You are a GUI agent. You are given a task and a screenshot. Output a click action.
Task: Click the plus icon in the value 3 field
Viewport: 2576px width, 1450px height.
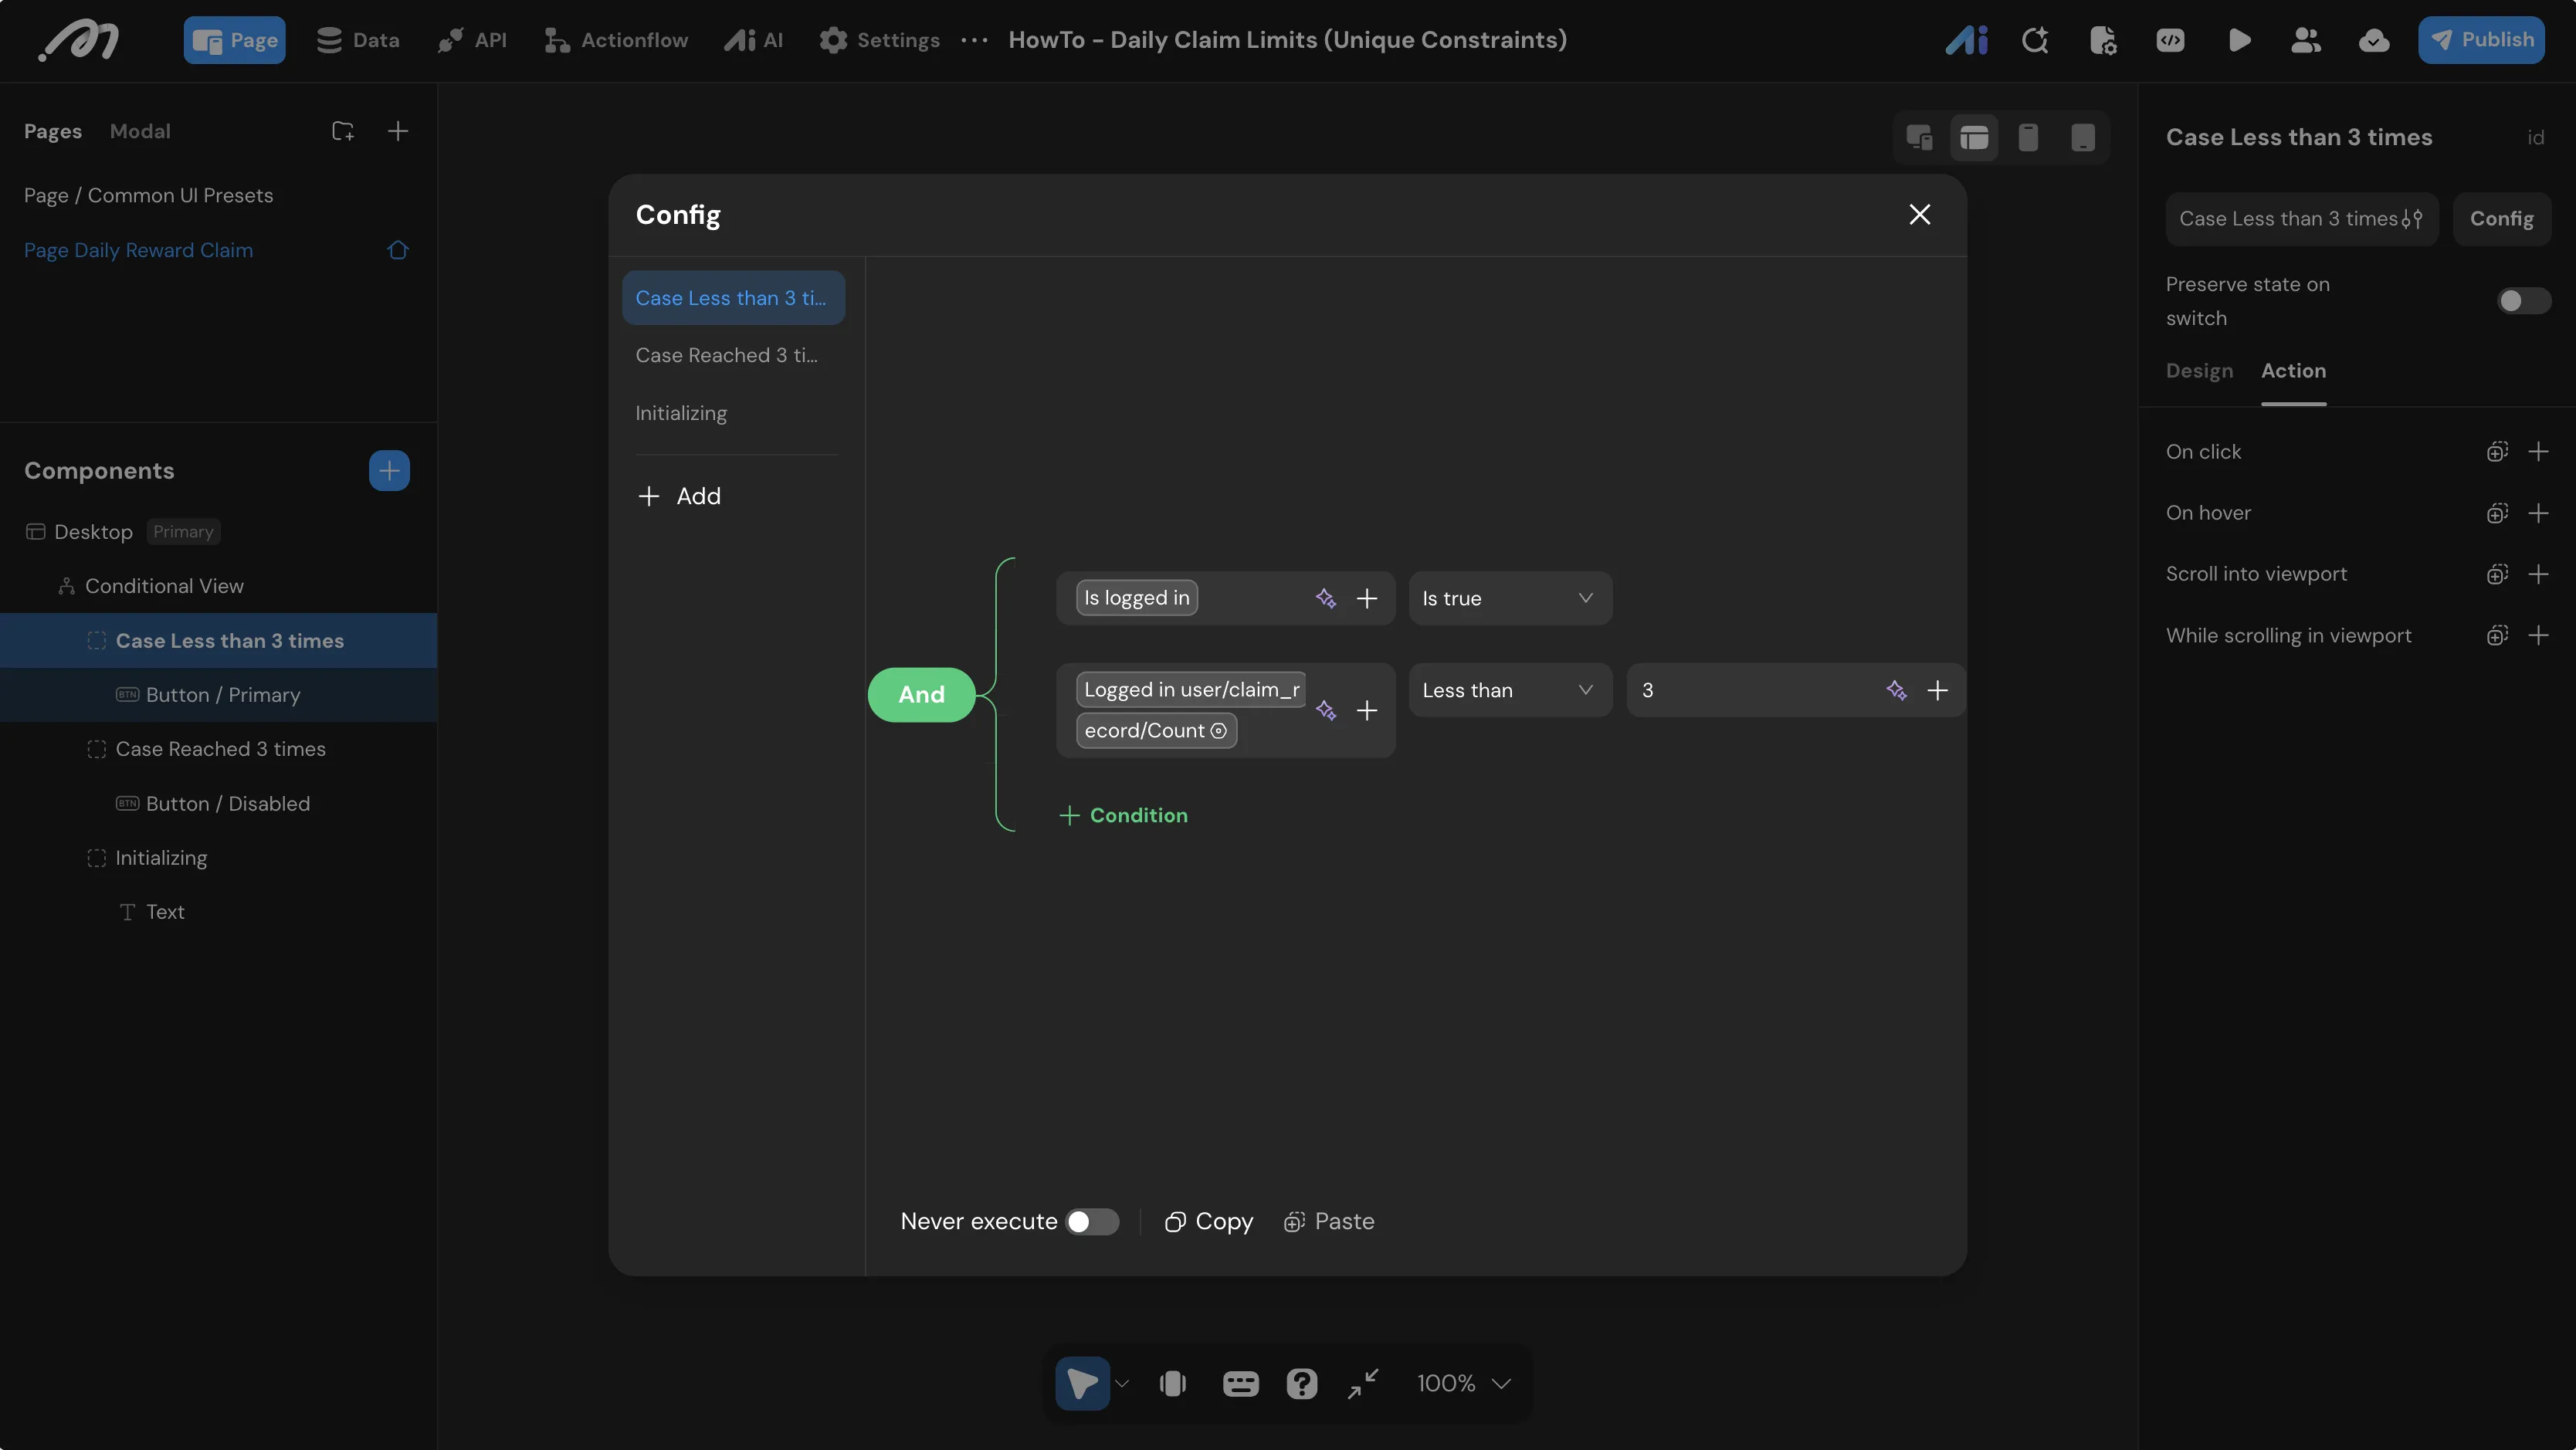(x=1937, y=690)
